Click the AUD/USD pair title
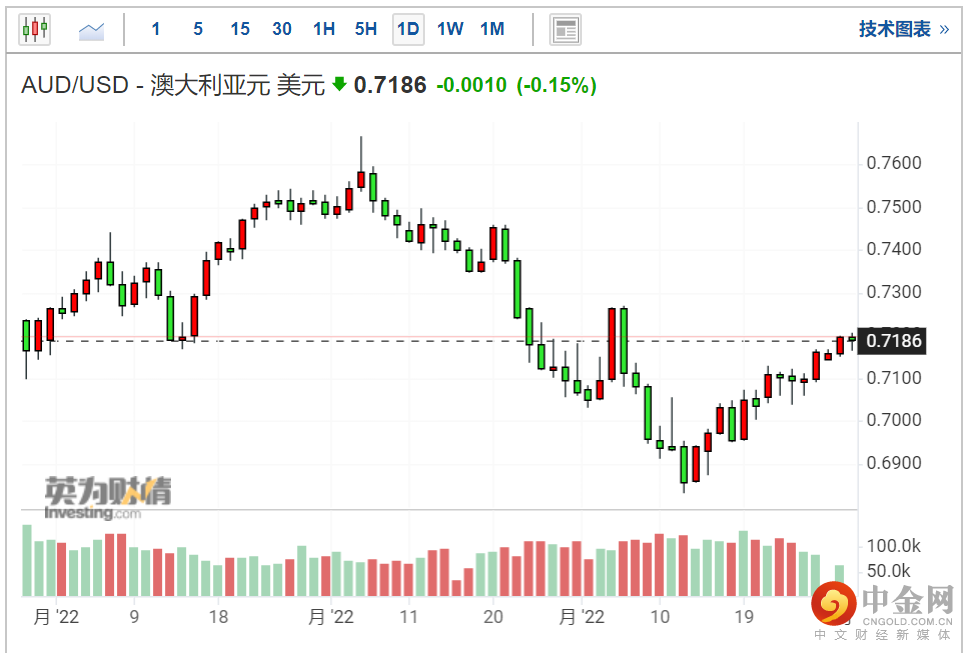The height and width of the screenshot is (653, 968). [x=172, y=86]
